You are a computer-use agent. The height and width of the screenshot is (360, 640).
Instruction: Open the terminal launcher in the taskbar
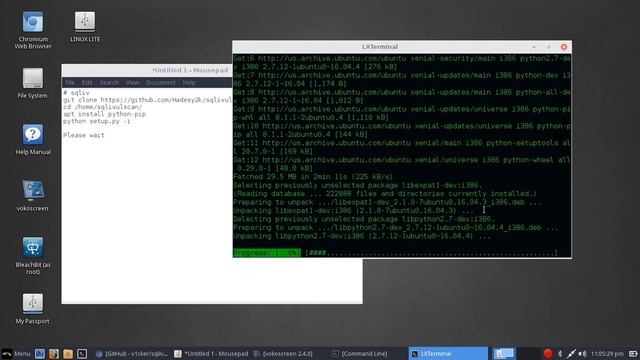coord(82,353)
